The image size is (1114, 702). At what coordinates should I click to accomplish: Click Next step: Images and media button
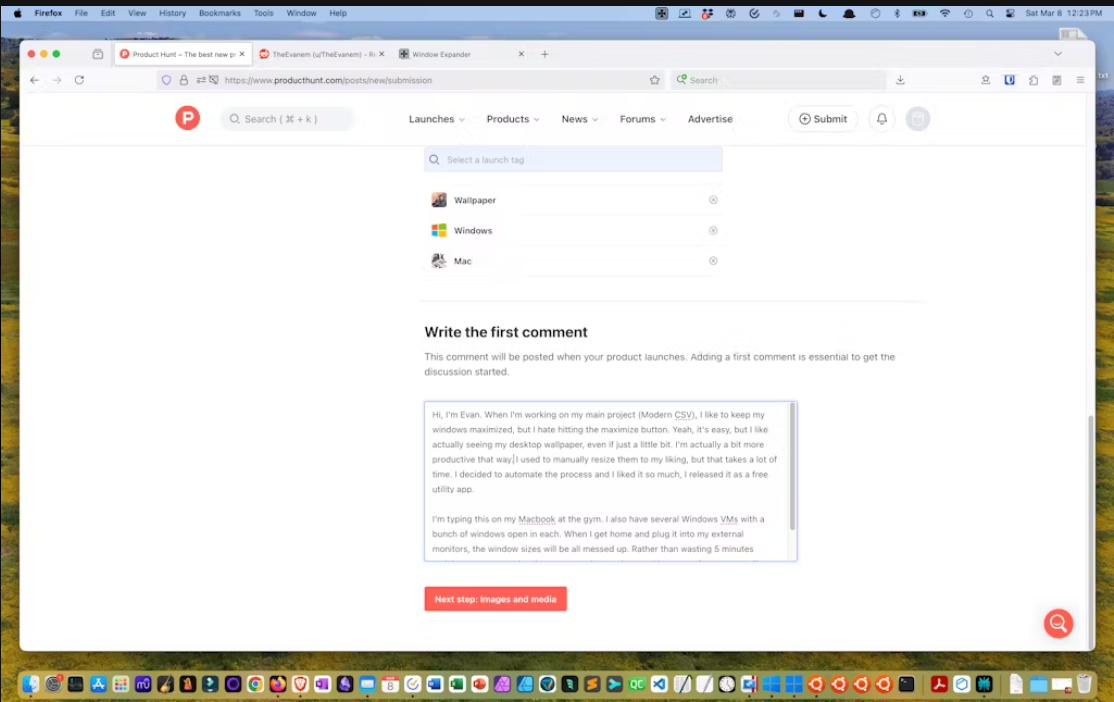click(x=495, y=599)
